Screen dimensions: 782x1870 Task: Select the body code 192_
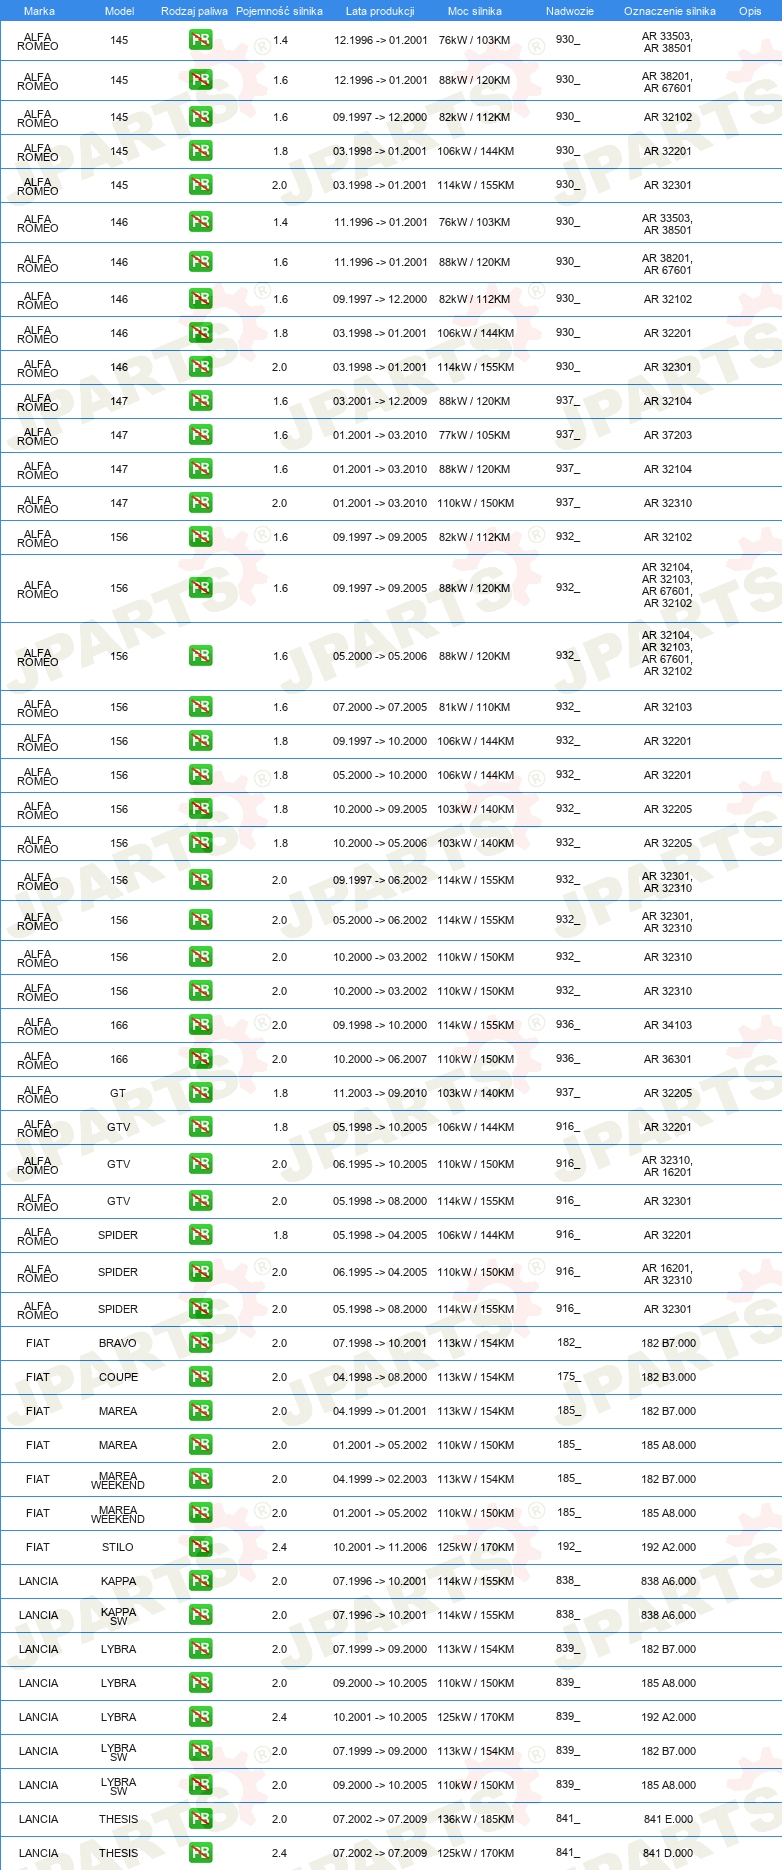click(x=568, y=1546)
